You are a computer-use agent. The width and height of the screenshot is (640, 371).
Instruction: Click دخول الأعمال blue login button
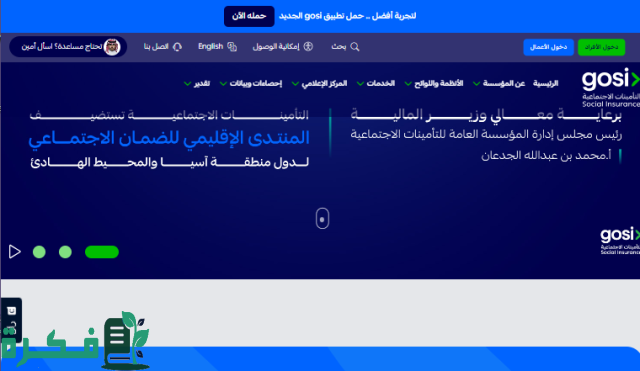pyautogui.click(x=548, y=47)
